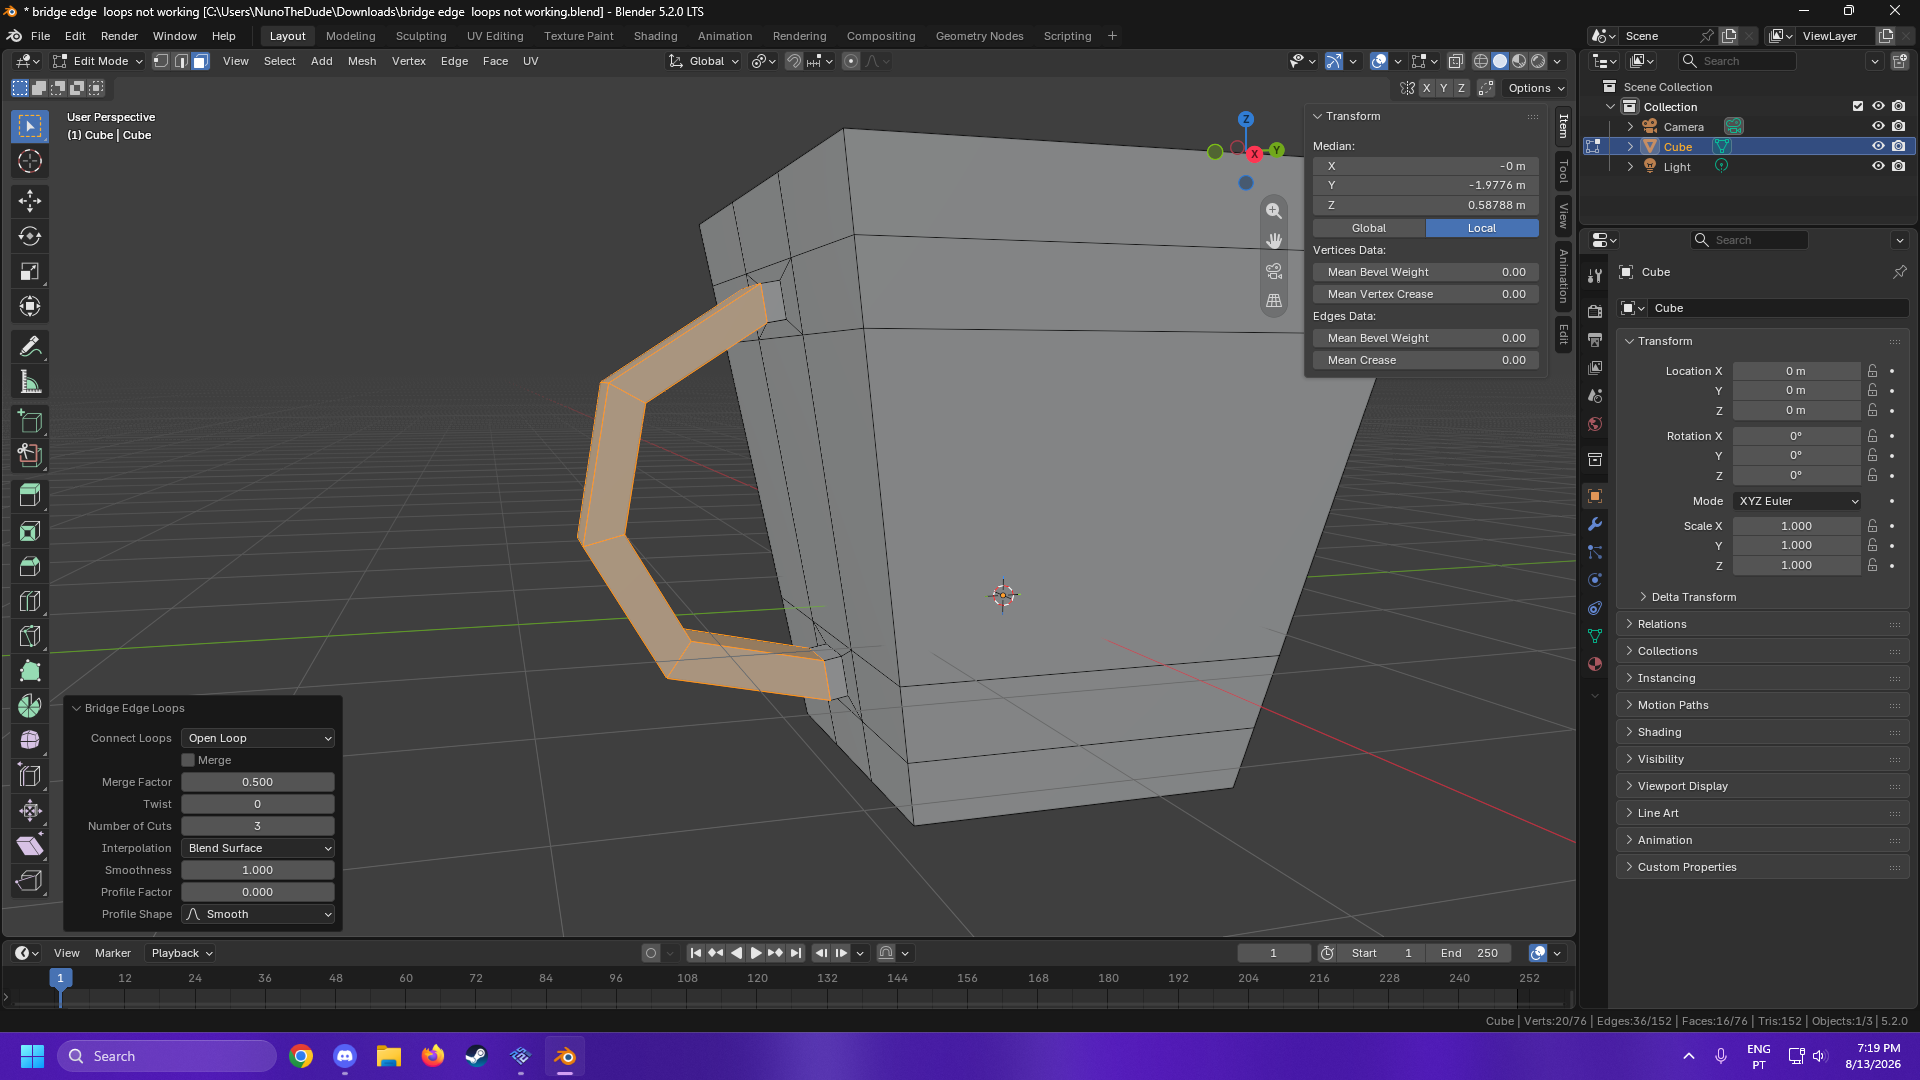Toggle snapping magnet in header

tap(794, 61)
